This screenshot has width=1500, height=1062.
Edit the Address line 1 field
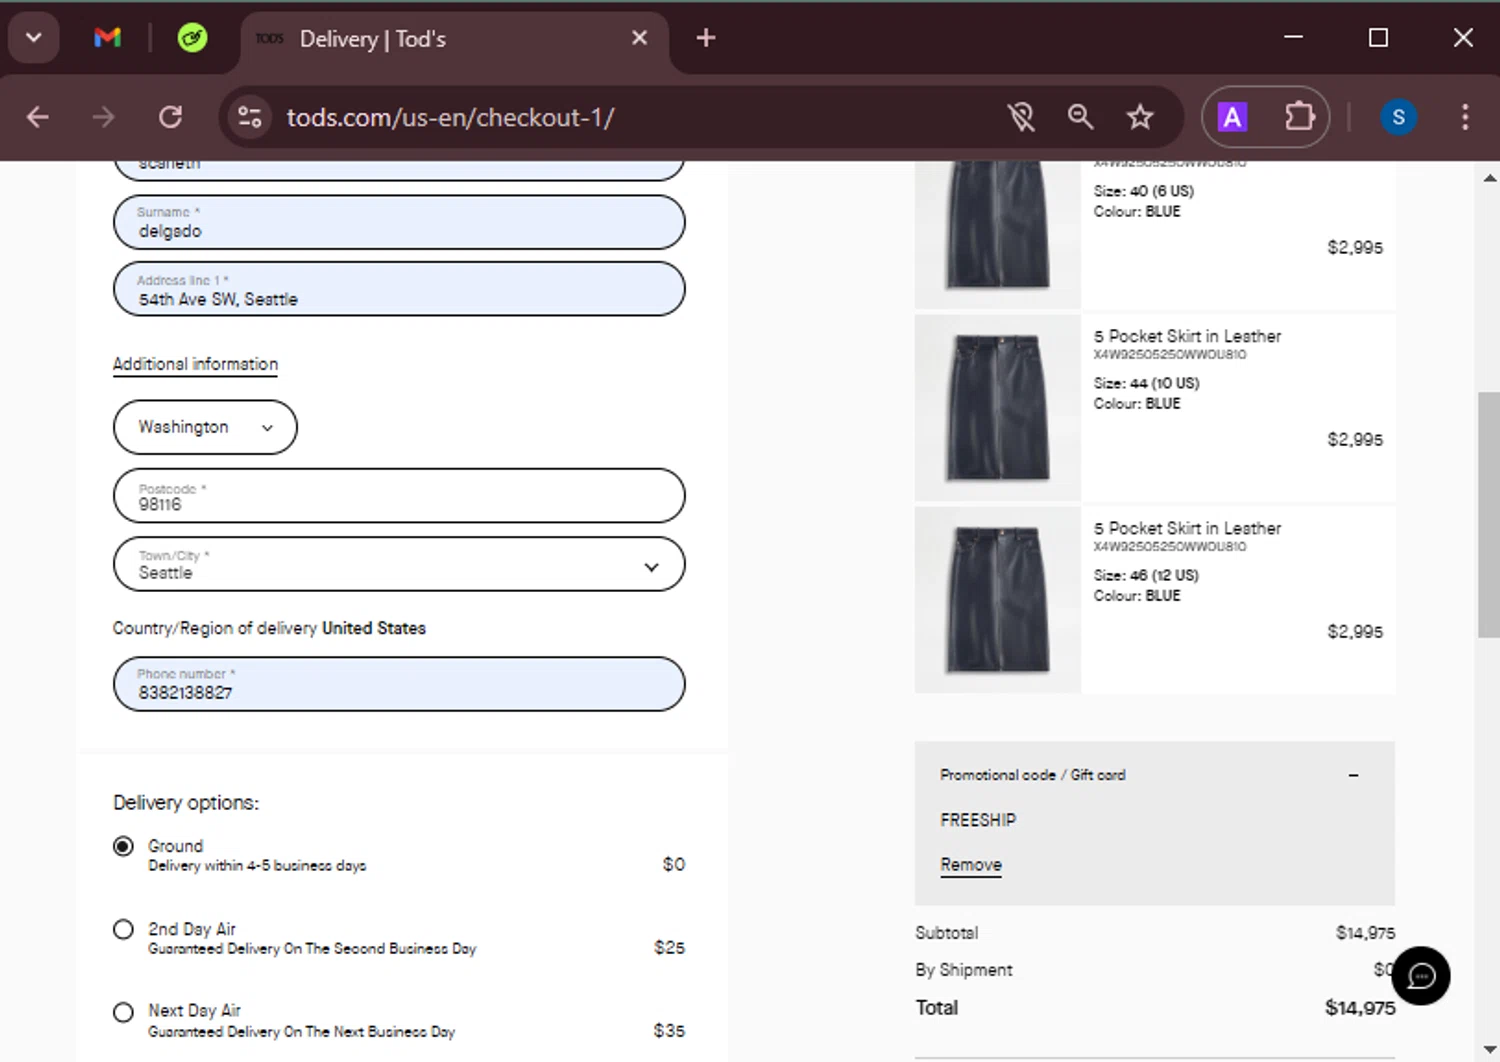pos(399,289)
